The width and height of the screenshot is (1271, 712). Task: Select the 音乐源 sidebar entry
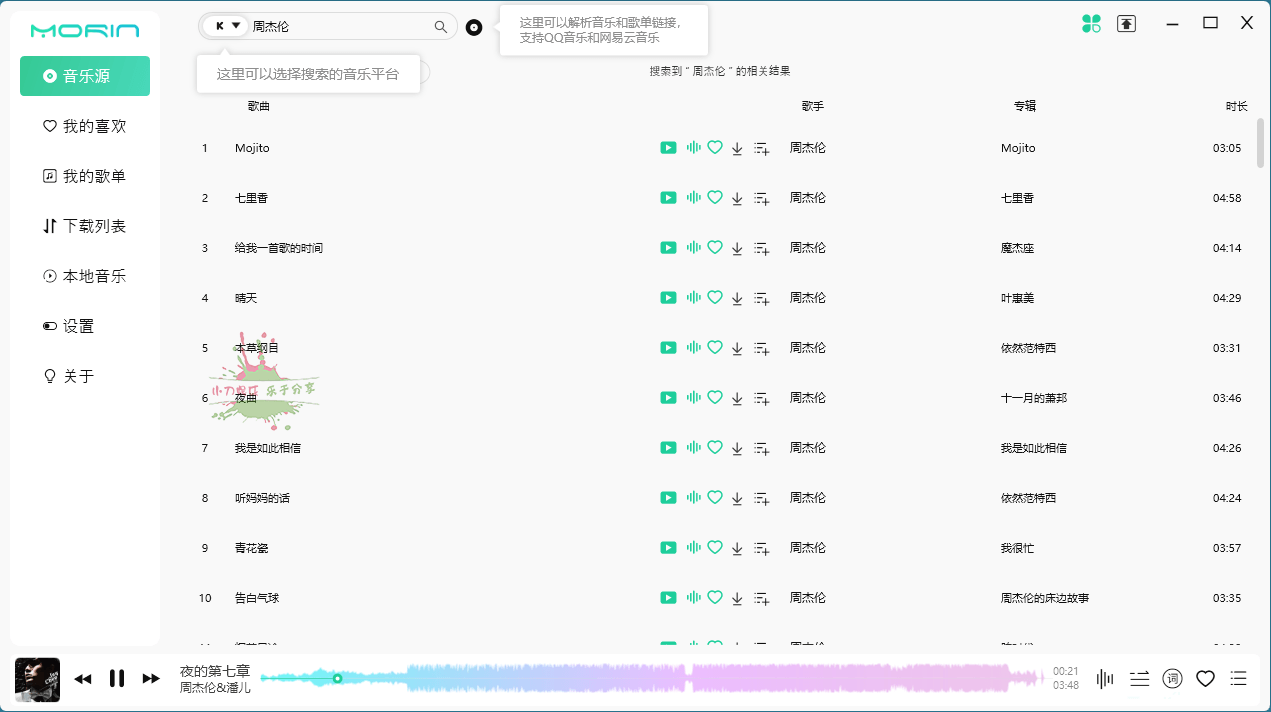(x=84, y=76)
